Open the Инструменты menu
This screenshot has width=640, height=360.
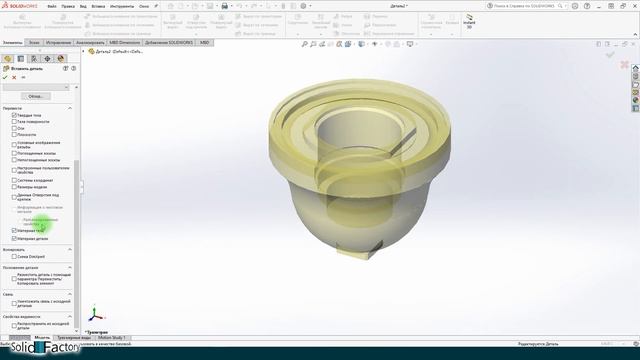click(122, 7)
